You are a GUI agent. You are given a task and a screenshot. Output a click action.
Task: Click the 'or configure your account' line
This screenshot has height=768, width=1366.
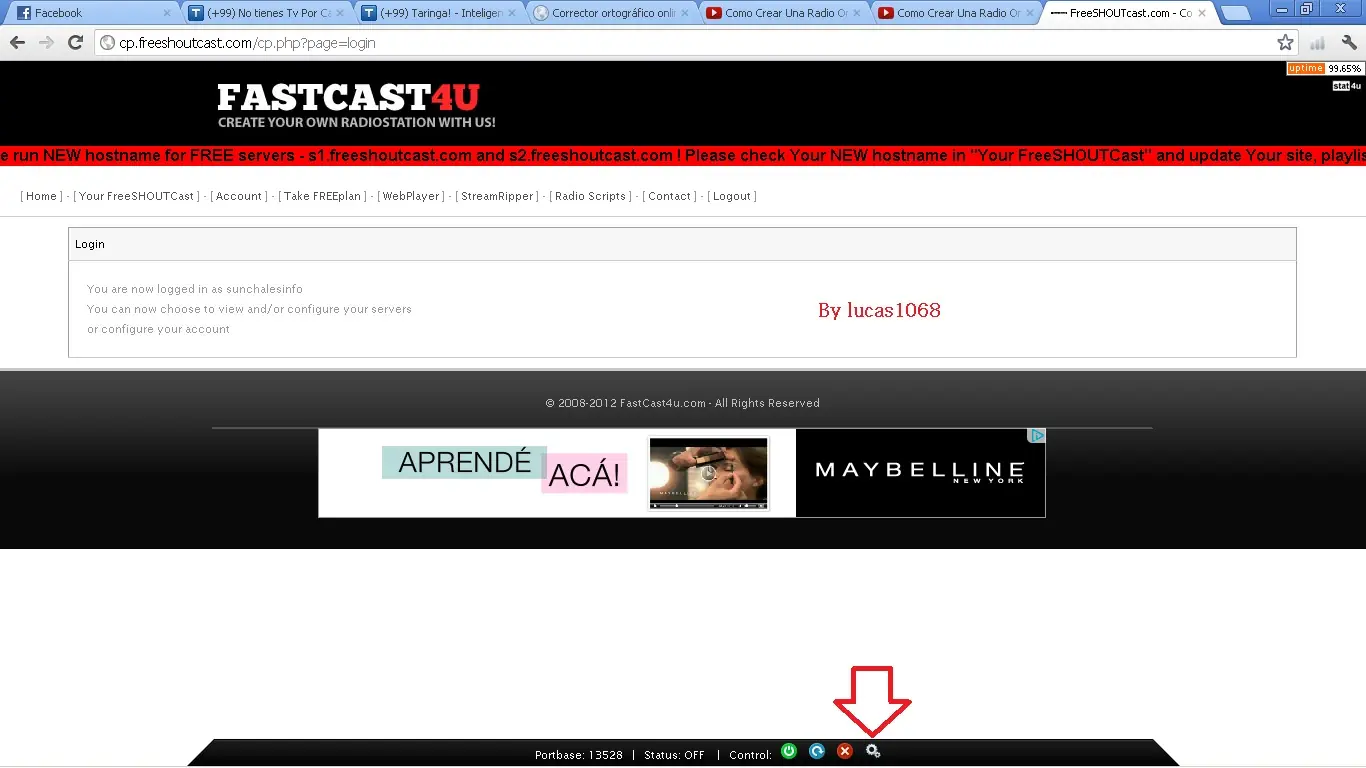[x=158, y=329]
